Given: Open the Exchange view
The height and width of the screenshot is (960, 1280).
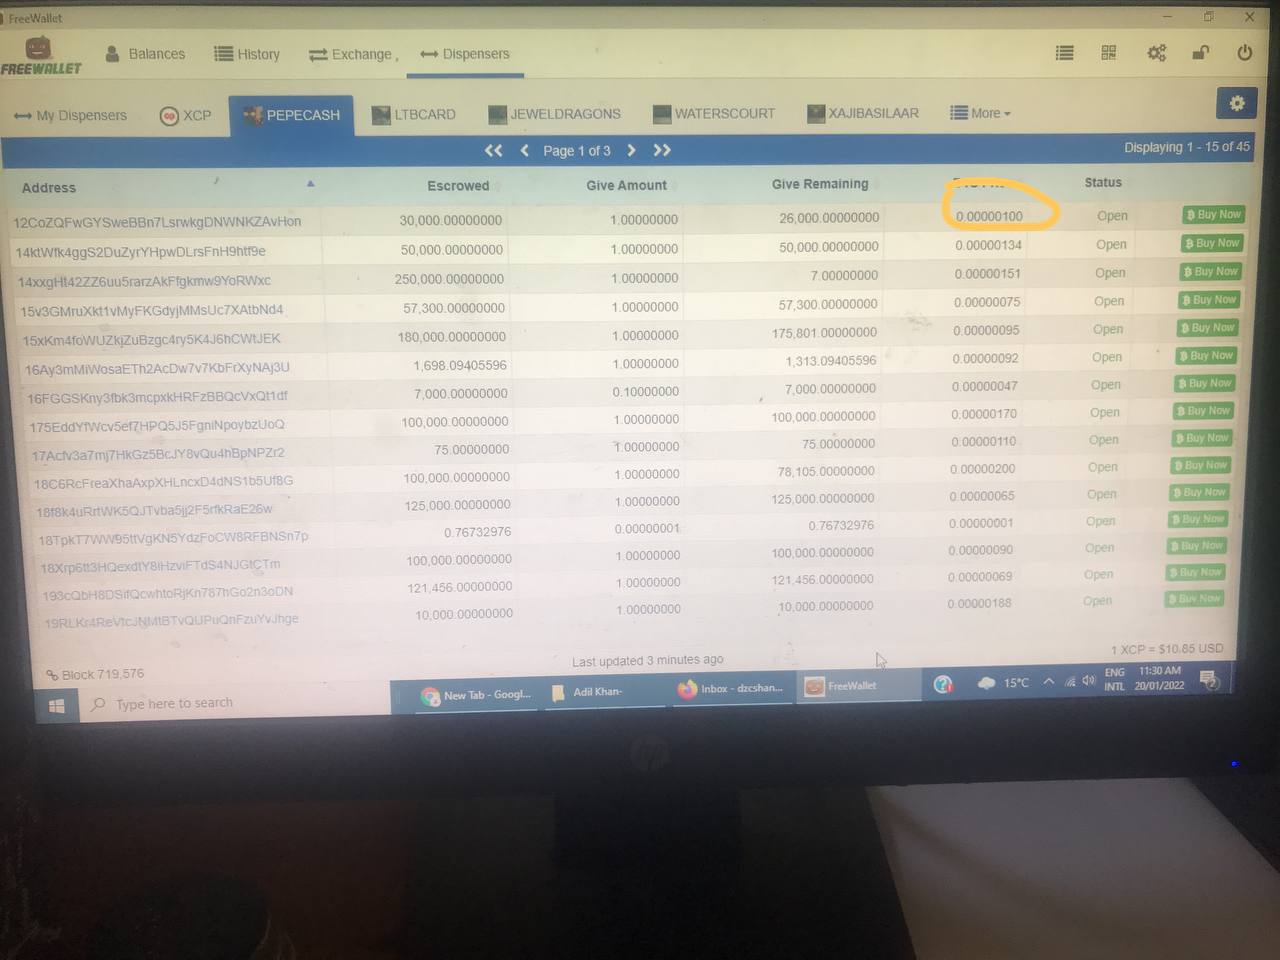Looking at the screenshot, I should pos(350,54).
